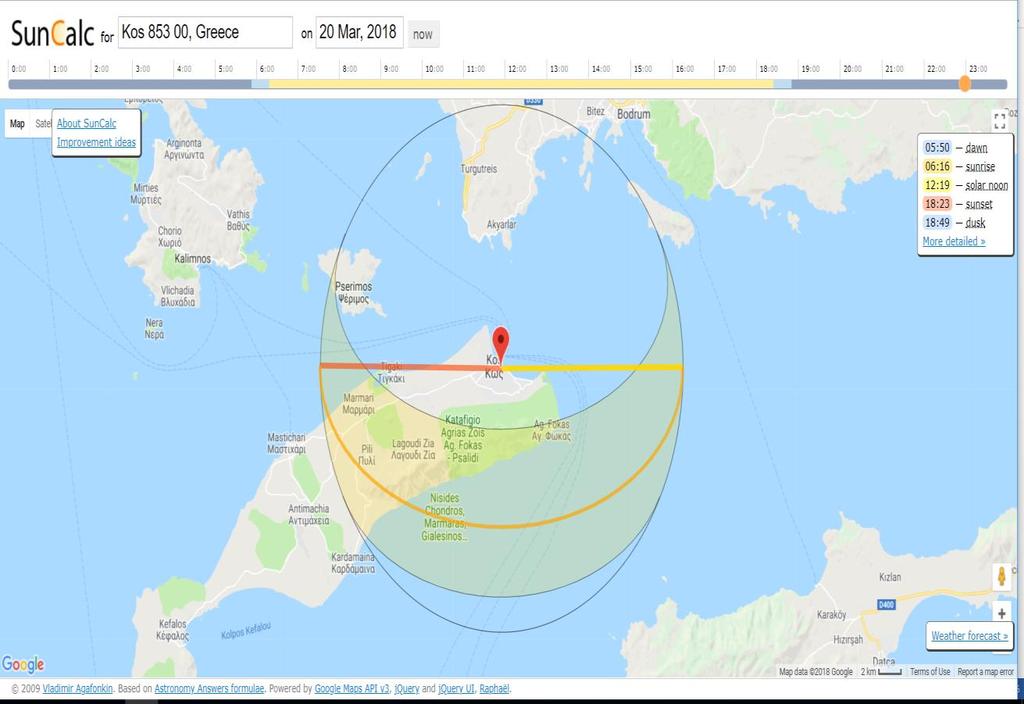Zoom in with the plus button
The height and width of the screenshot is (704, 1024).
tap(1001, 613)
